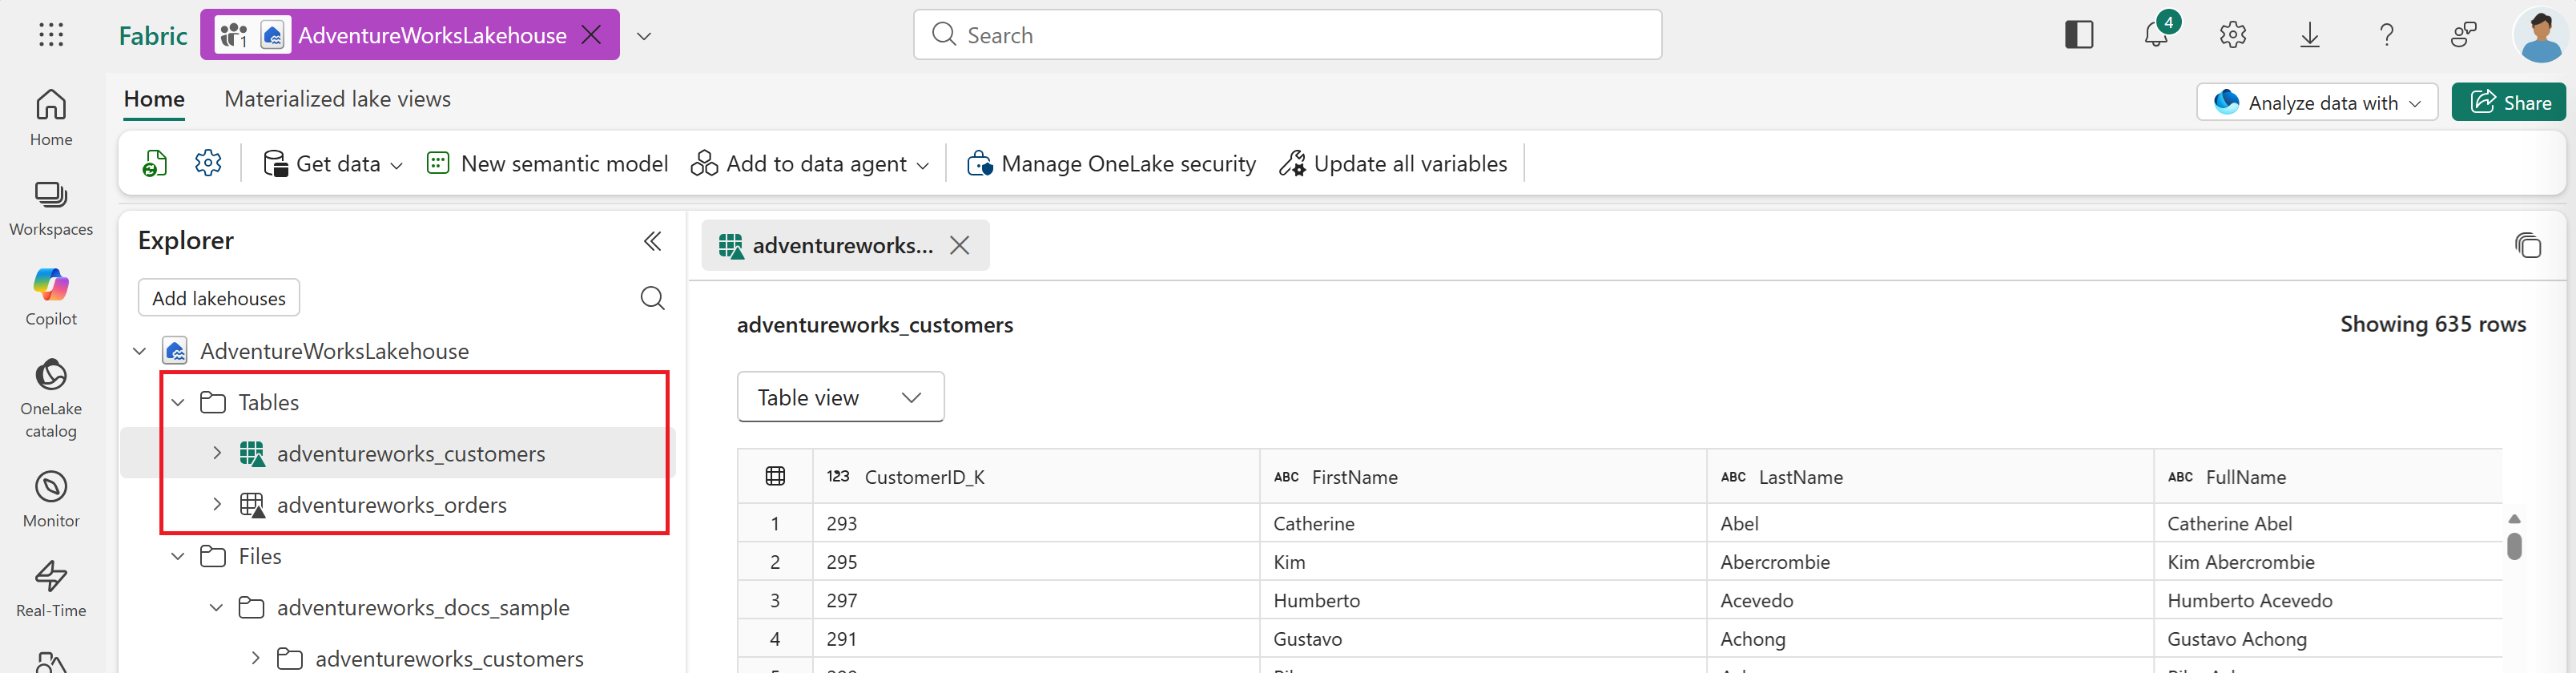Collapse the AdventureWorksLakehouse tree node
This screenshot has height=673, width=2576.
click(140, 351)
